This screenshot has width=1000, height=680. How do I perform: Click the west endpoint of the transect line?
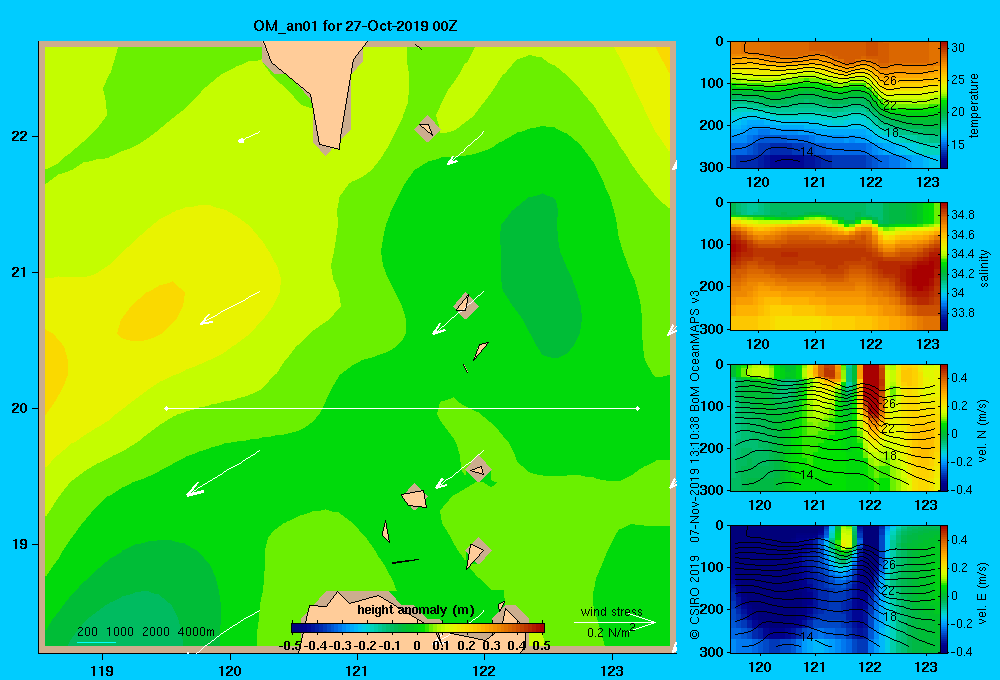(x=166, y=408)
